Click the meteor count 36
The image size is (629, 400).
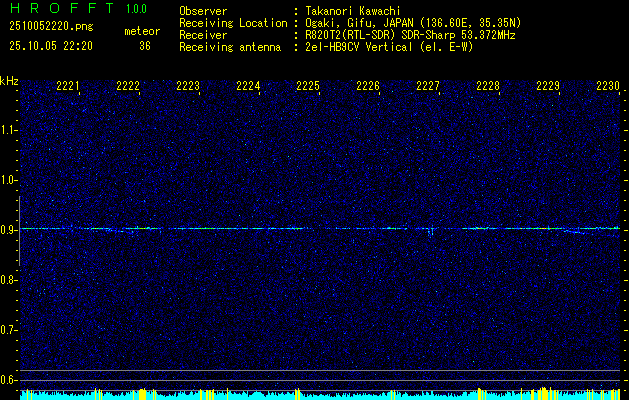(145, 46)
